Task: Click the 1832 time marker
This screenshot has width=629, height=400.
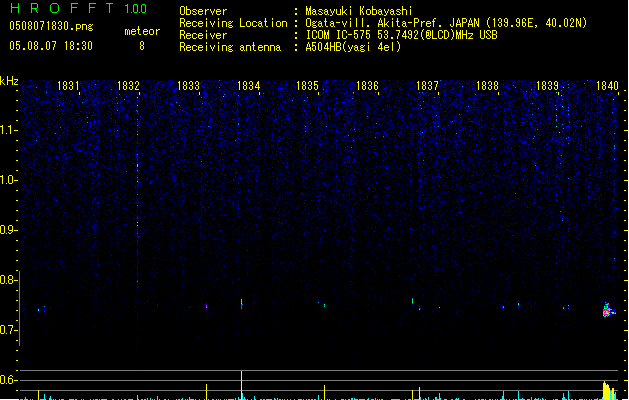Action: (128, 86)
